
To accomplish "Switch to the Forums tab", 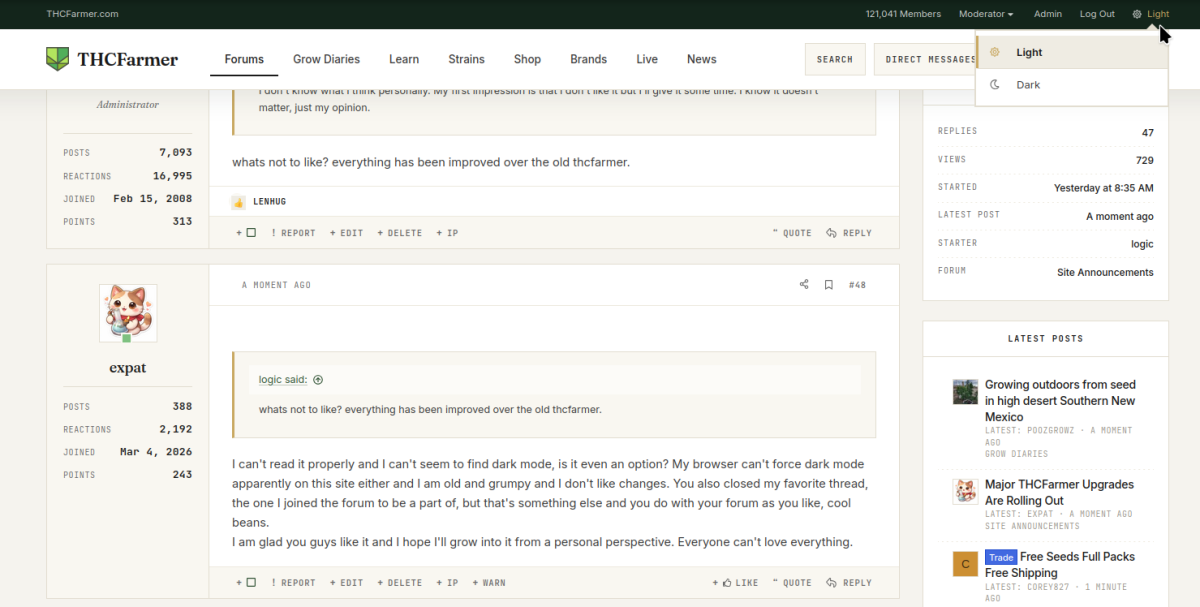I will [x=244, y=59].
